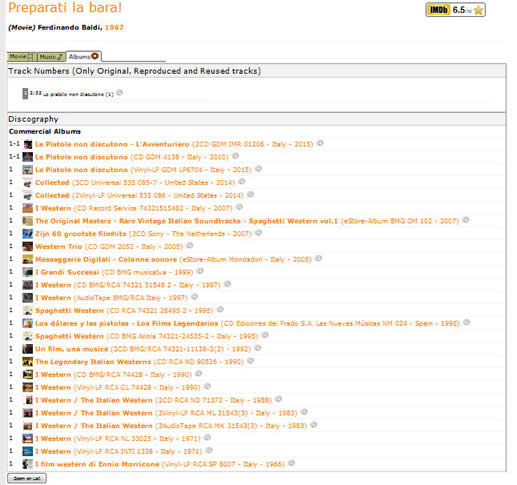Click info icon after I Grandi Successi
517x485 pixels.
tap(200, 271)
